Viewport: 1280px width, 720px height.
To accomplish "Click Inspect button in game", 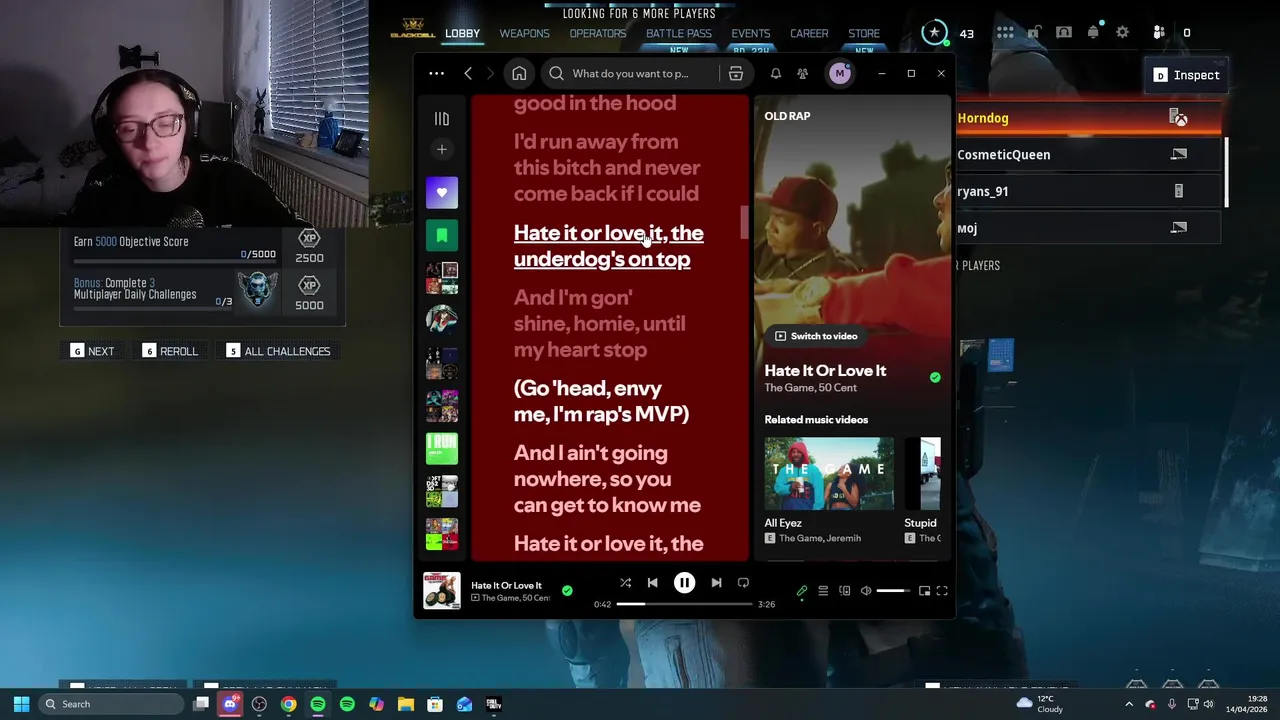I will [1186, 75].
